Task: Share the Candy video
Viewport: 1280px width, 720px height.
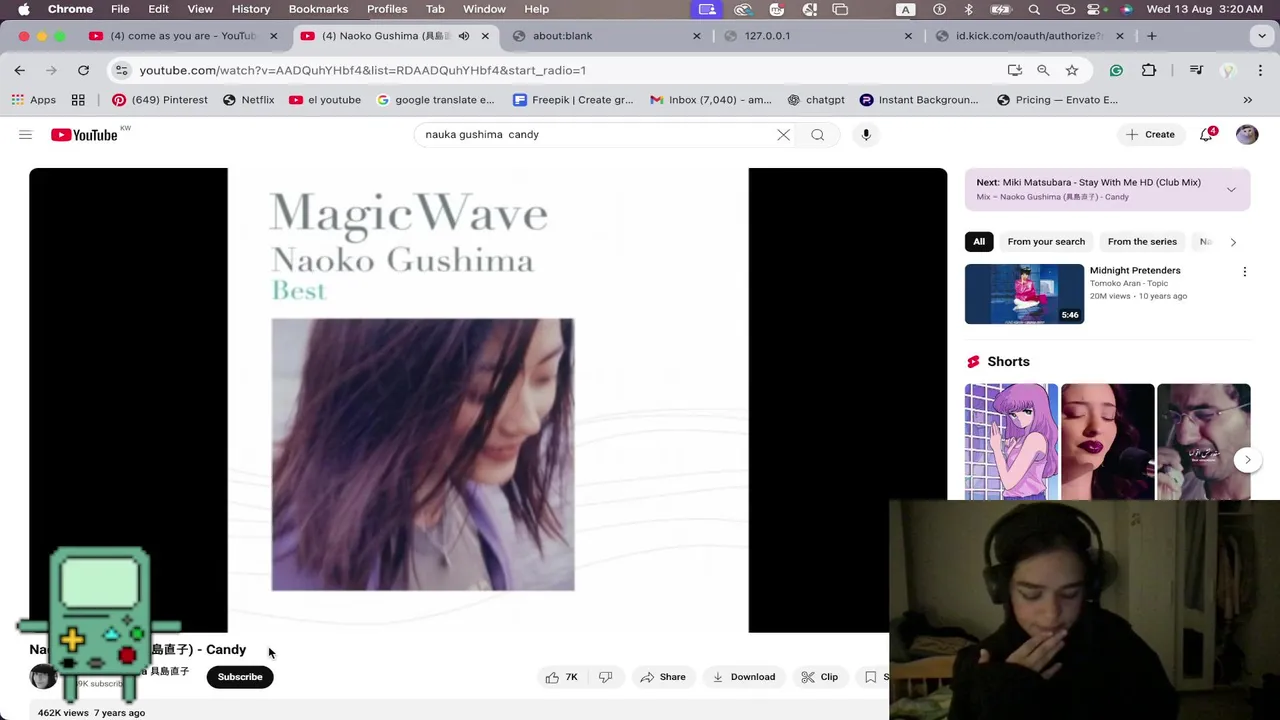Action: [663, 677]
